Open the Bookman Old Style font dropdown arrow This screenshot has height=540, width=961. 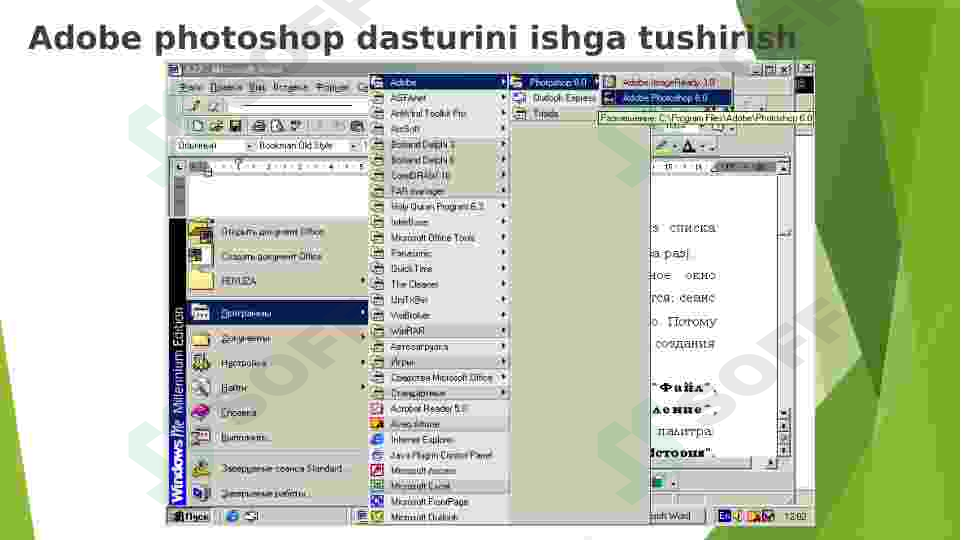(x=354, y=146)
